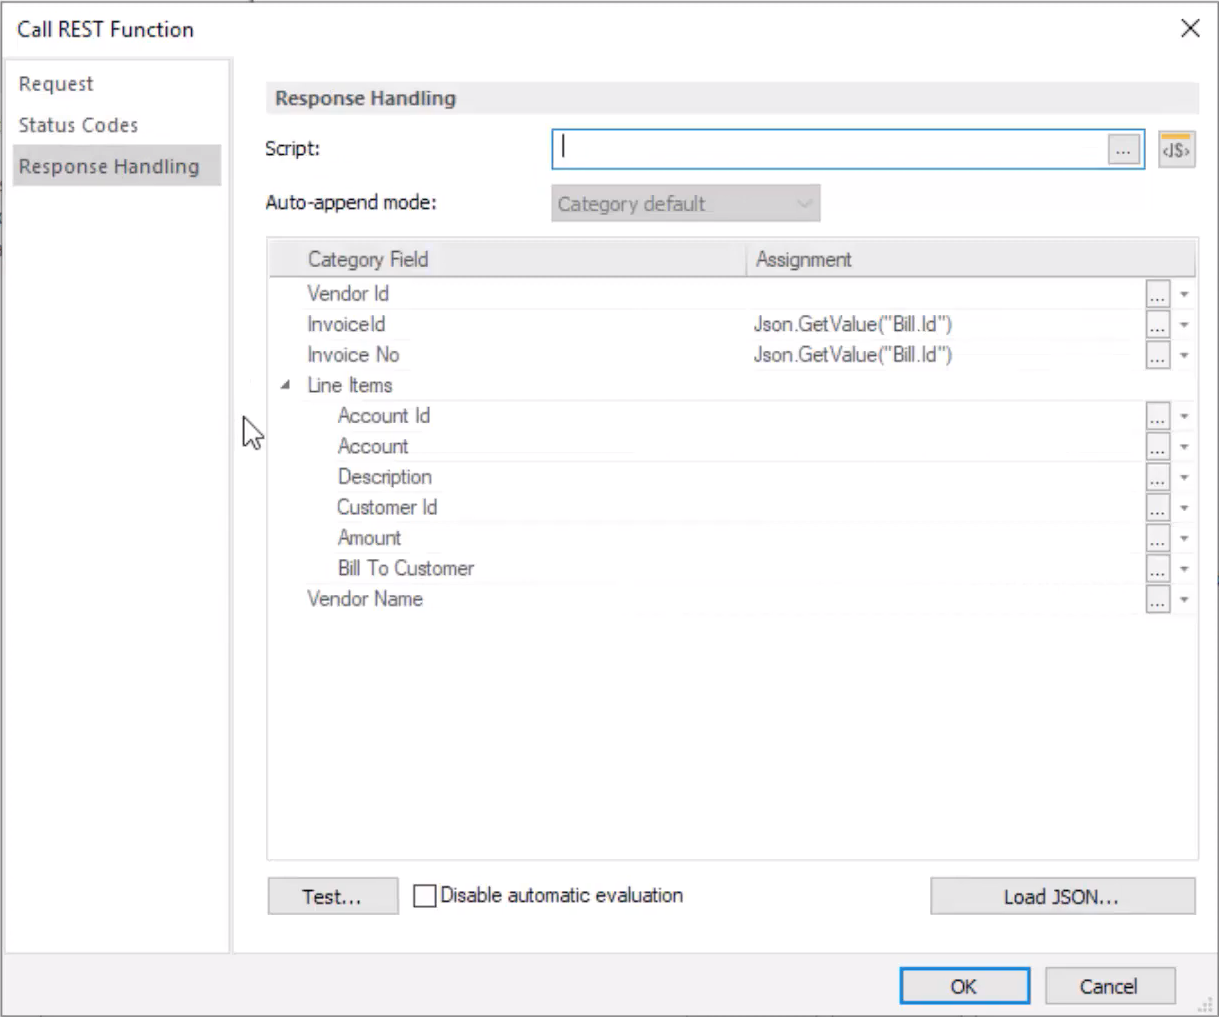
Task: Open the Auto-append mode dropdown
Action: tap(805, 203)
